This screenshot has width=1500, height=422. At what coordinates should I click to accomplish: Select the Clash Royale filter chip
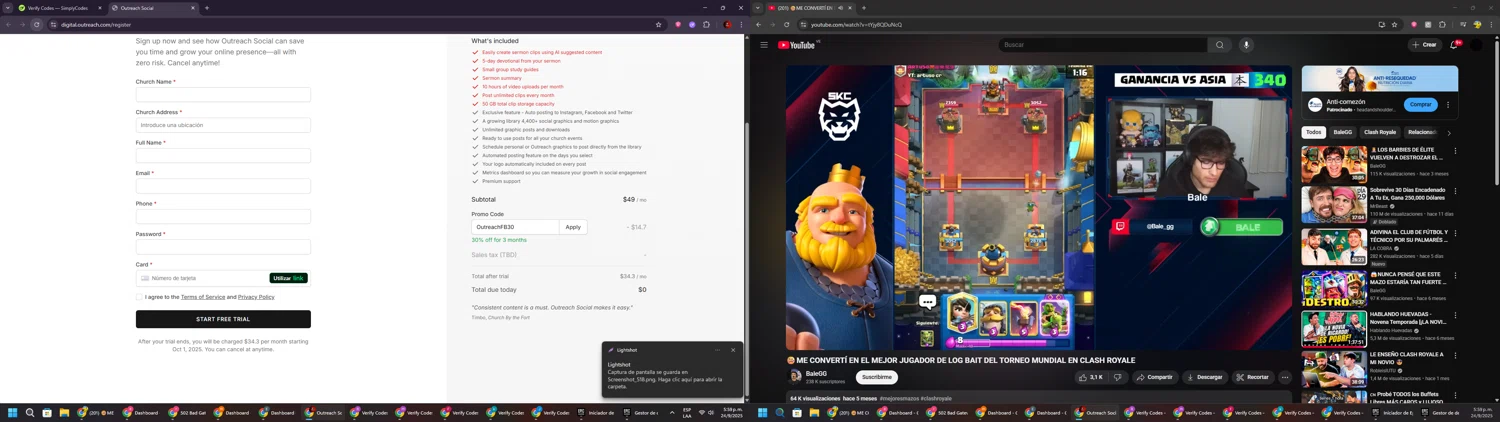[1380, 132]
